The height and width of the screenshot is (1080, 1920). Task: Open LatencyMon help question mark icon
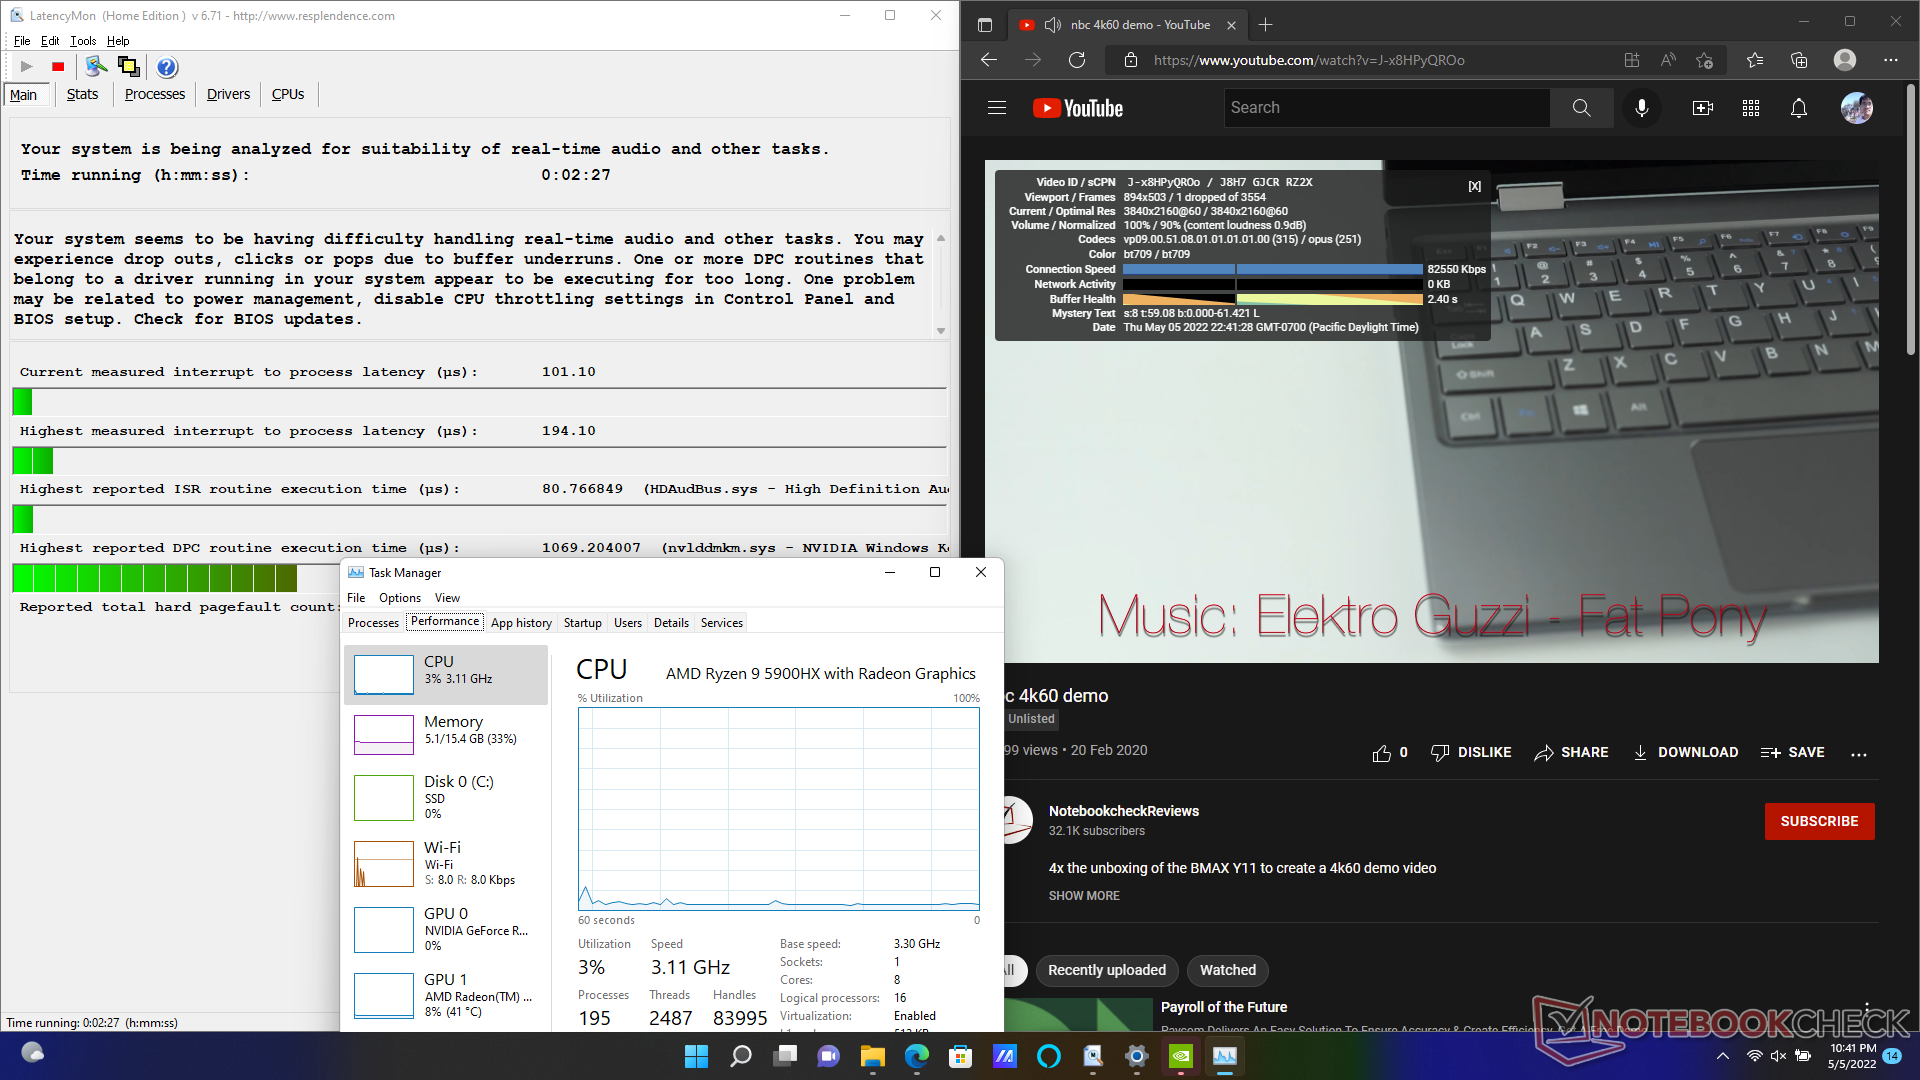[167, 67]
